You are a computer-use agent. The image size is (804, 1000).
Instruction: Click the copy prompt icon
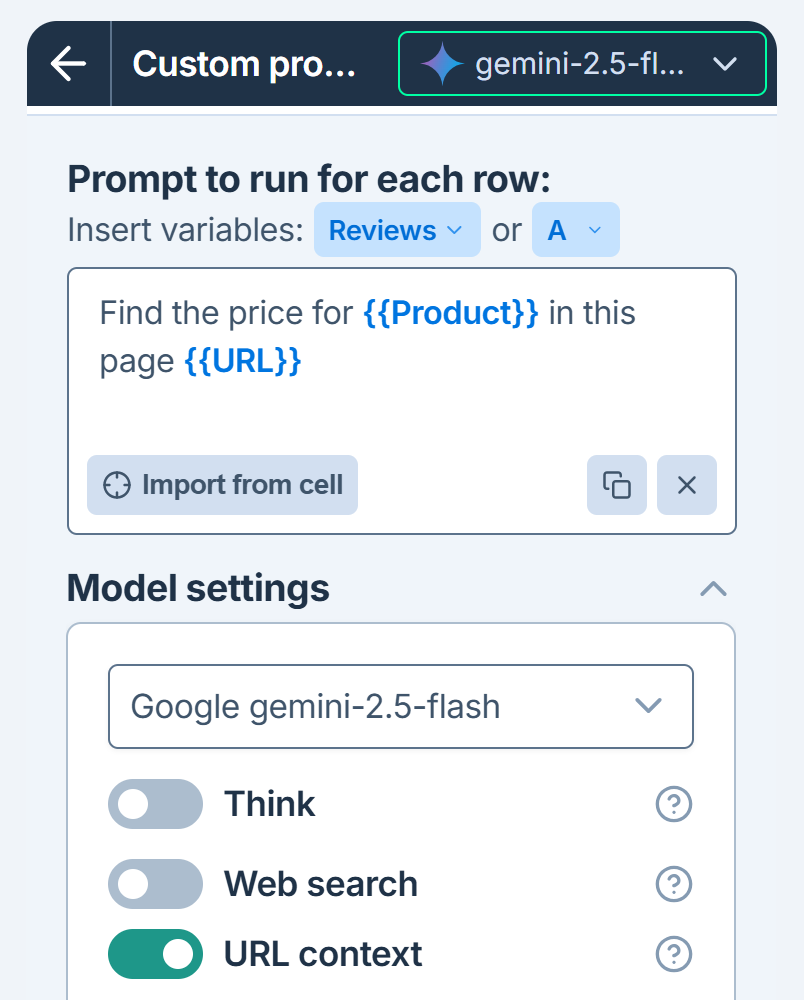pos(617,485)
